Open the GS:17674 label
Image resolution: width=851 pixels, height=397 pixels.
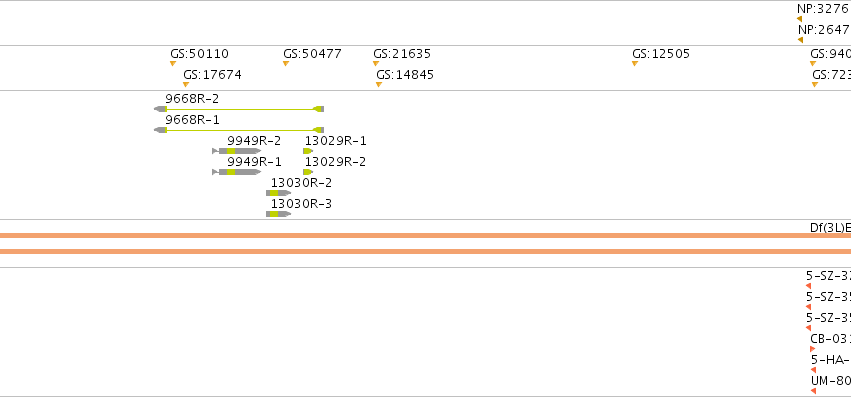tap(213, 74)
